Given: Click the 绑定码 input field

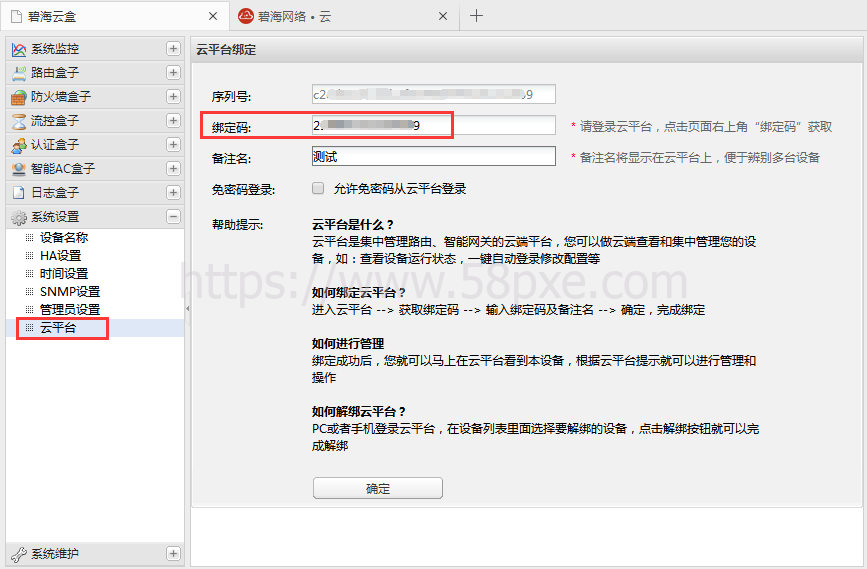Looking at the screenshot, I should pyautogui.click(x=434, y=126).
